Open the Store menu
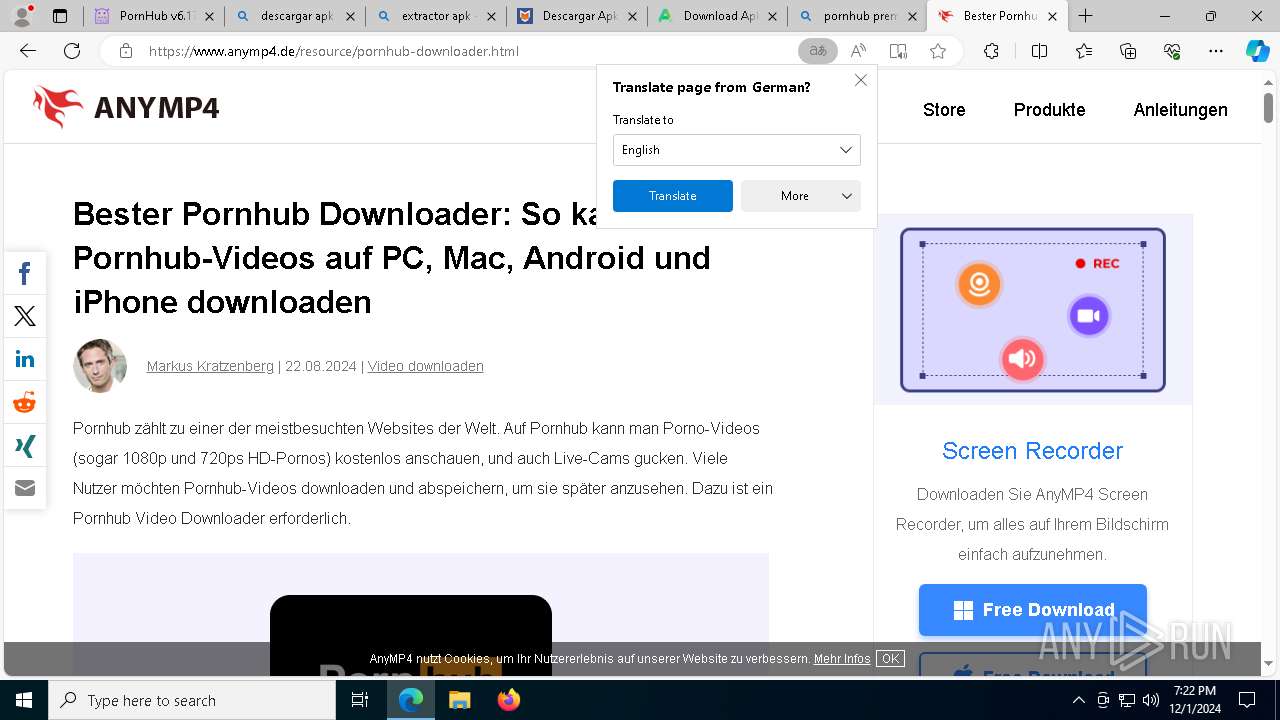1280x720 pixels. point(944,110)
